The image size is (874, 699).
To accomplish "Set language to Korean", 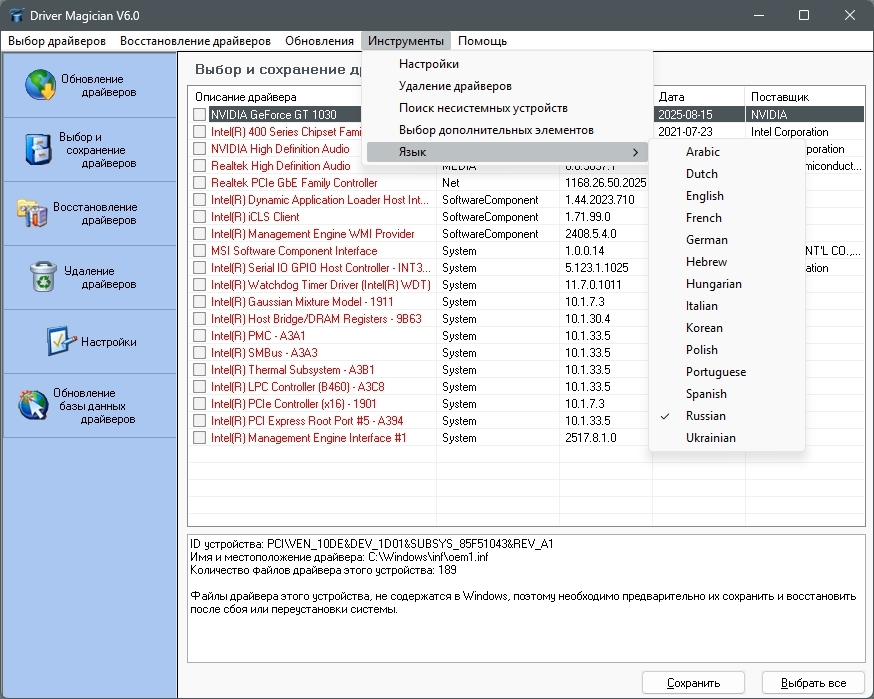I will pos(726,328).
